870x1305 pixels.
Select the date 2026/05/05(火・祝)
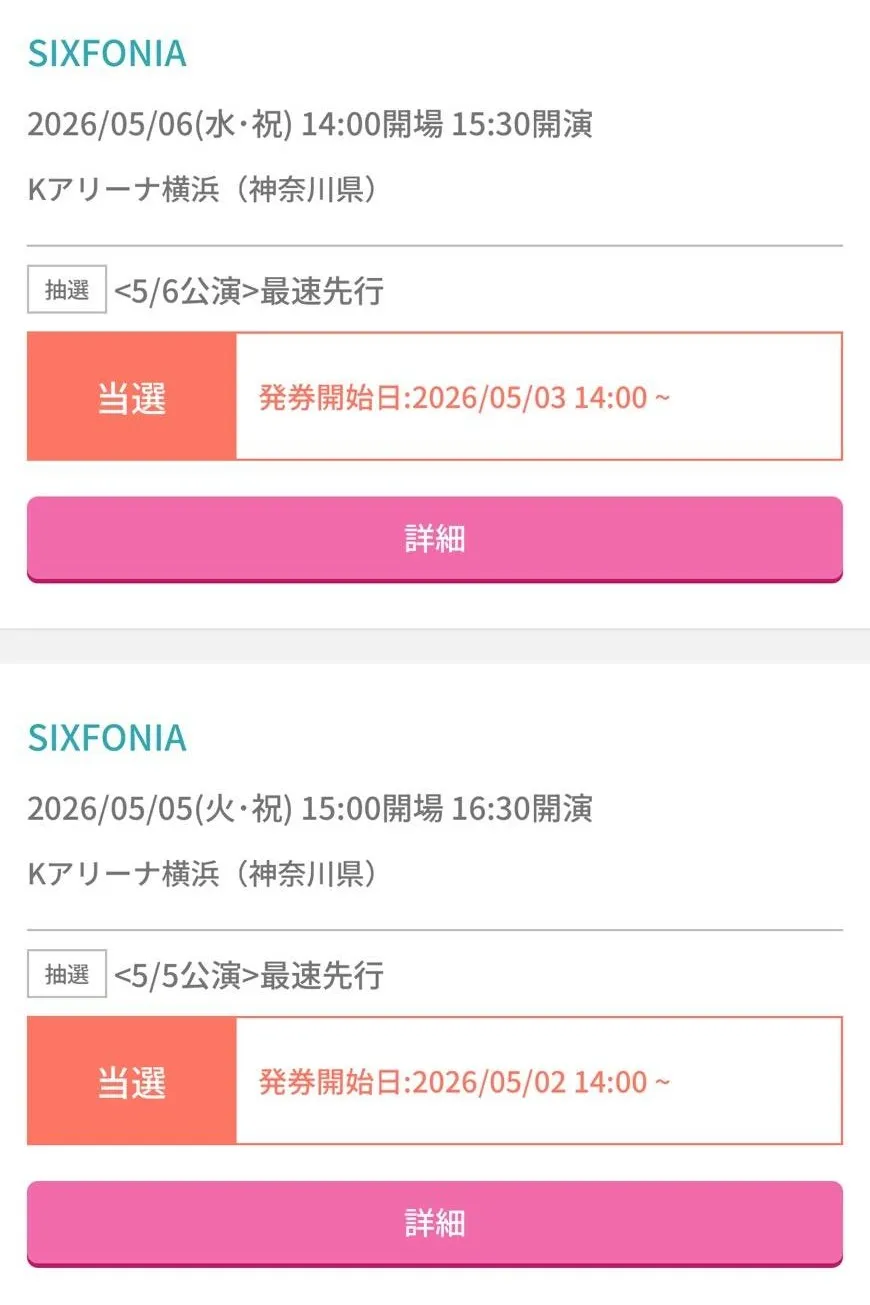click(x=160, y=808)
